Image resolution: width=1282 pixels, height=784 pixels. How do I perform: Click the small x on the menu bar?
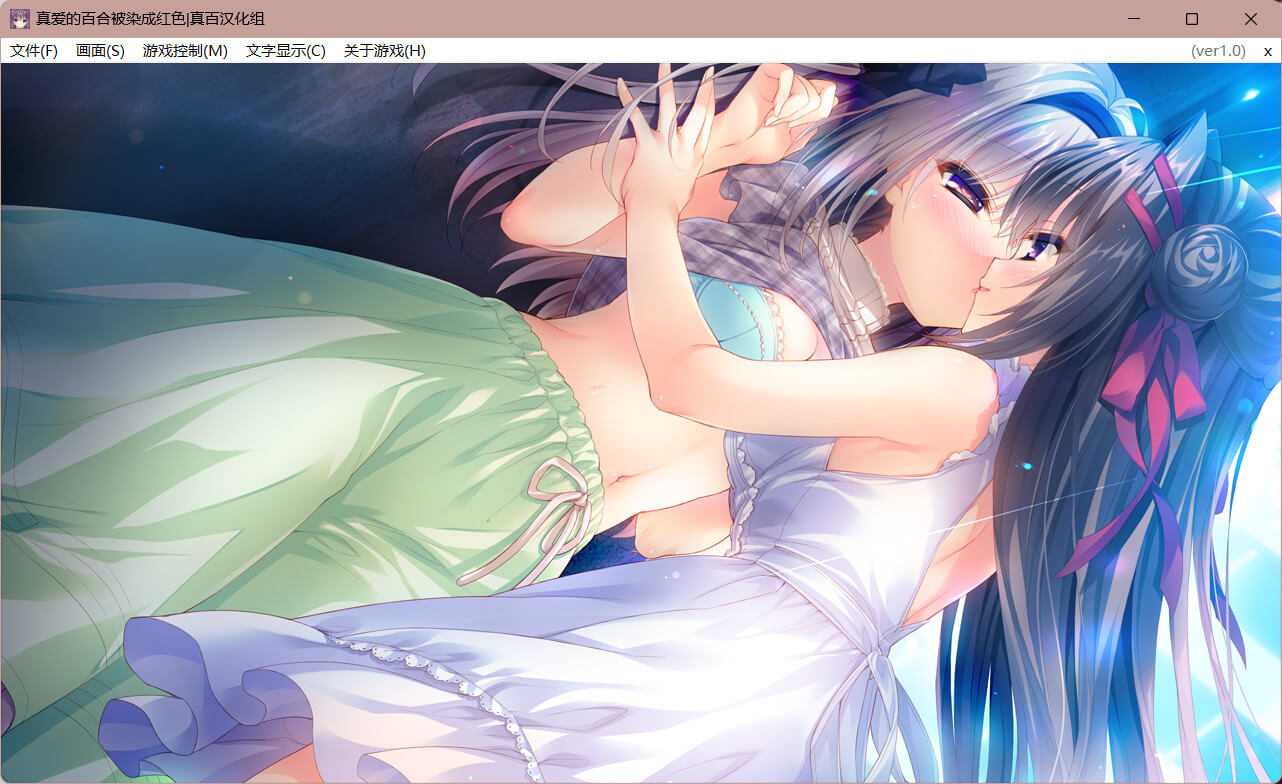[x=1267, y=51]
